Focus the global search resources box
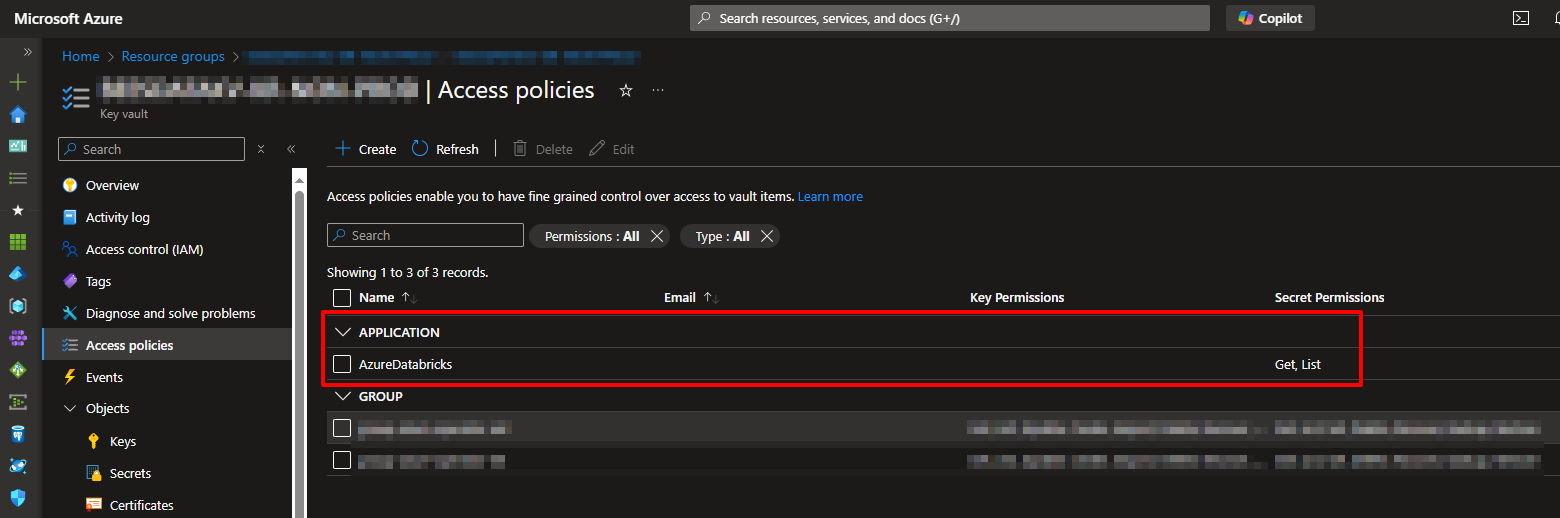This screenshot has width=1560, height=518. (950, 18)
